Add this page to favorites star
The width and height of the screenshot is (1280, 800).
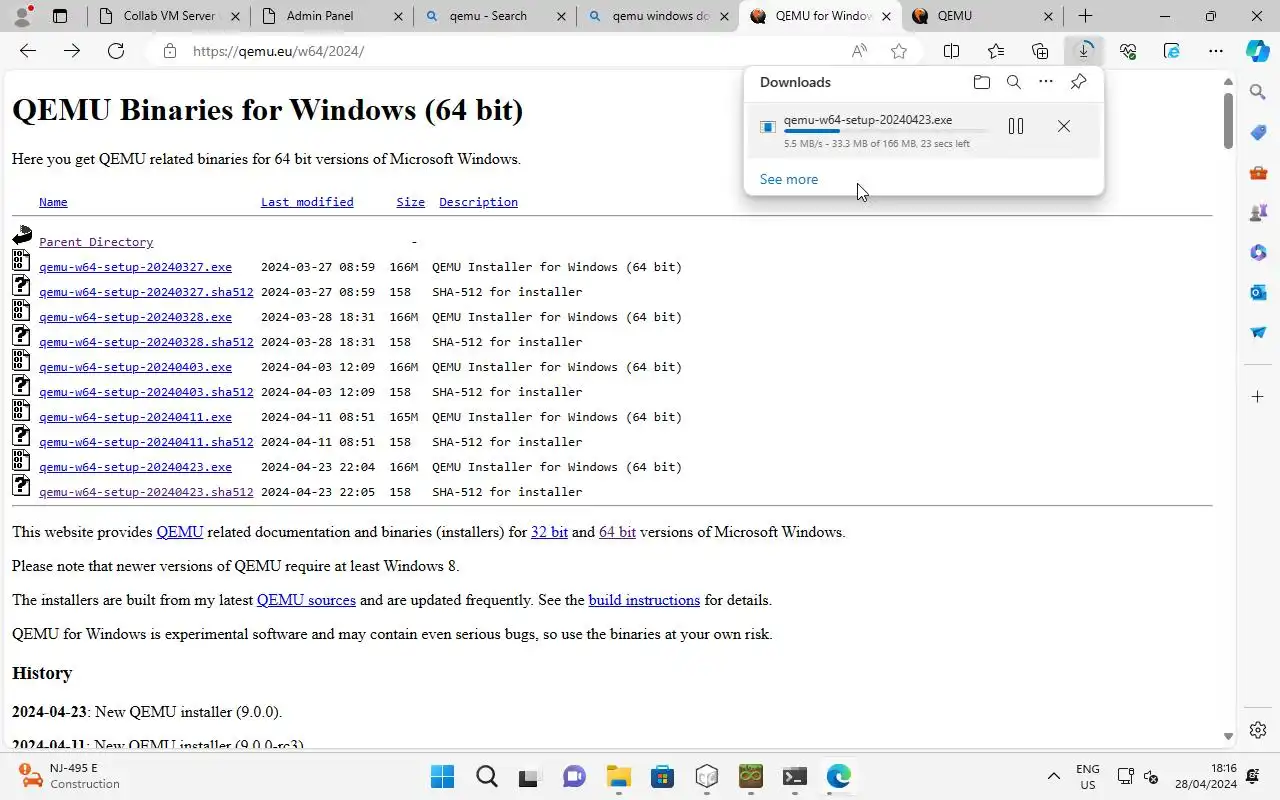click(899, 51)
